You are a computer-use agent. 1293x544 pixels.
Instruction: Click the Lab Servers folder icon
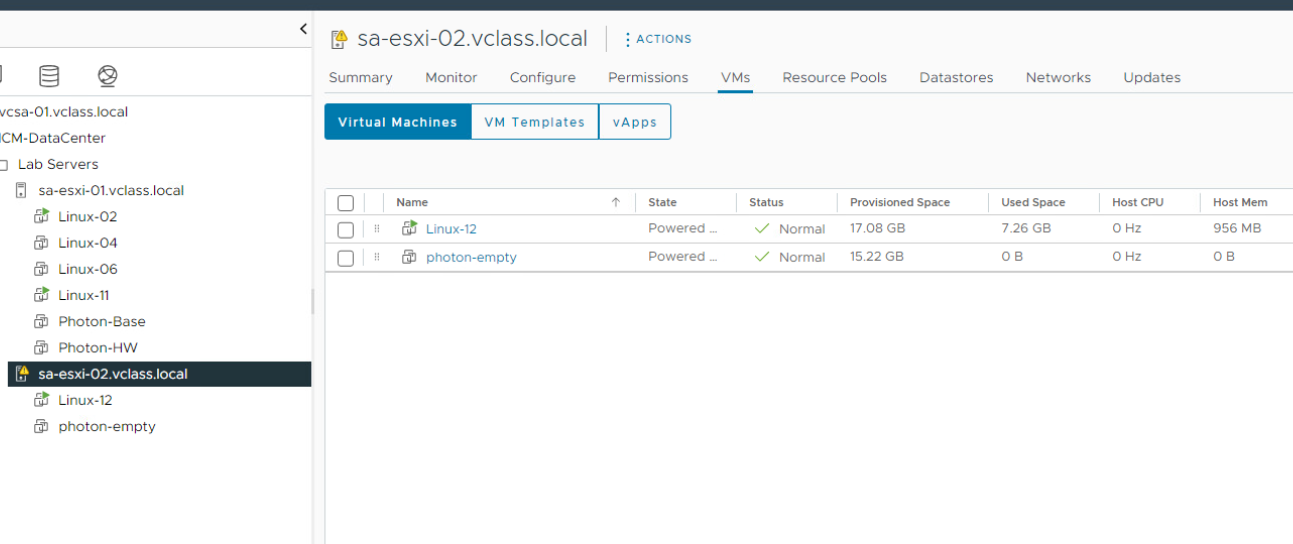pyautogui.click(x=4, y=164)
